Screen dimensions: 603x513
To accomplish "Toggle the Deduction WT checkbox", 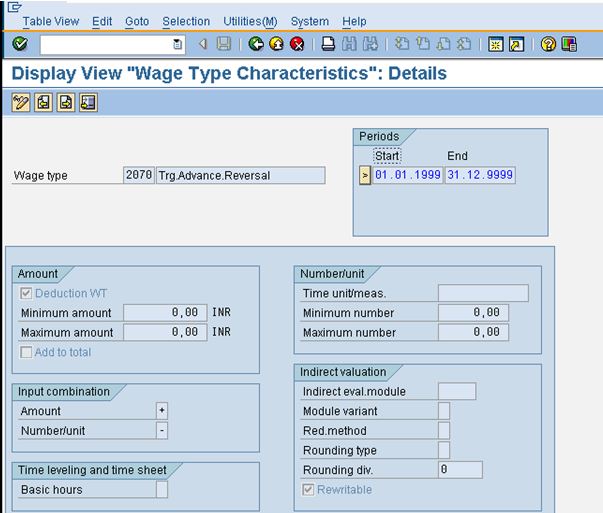I will 26,294.
